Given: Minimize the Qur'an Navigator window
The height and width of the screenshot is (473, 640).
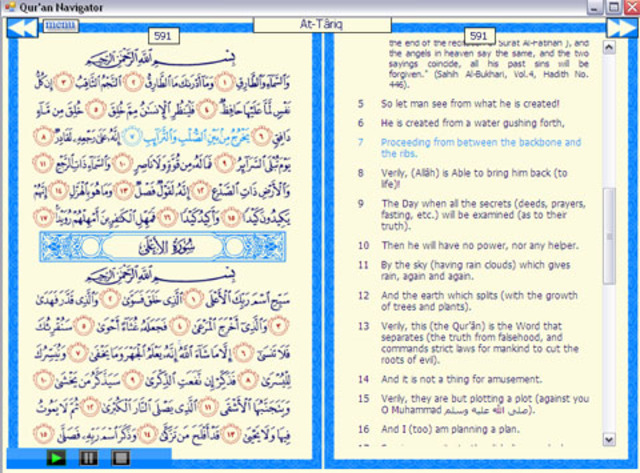Looking at the screenshot, I should point(596,7).
